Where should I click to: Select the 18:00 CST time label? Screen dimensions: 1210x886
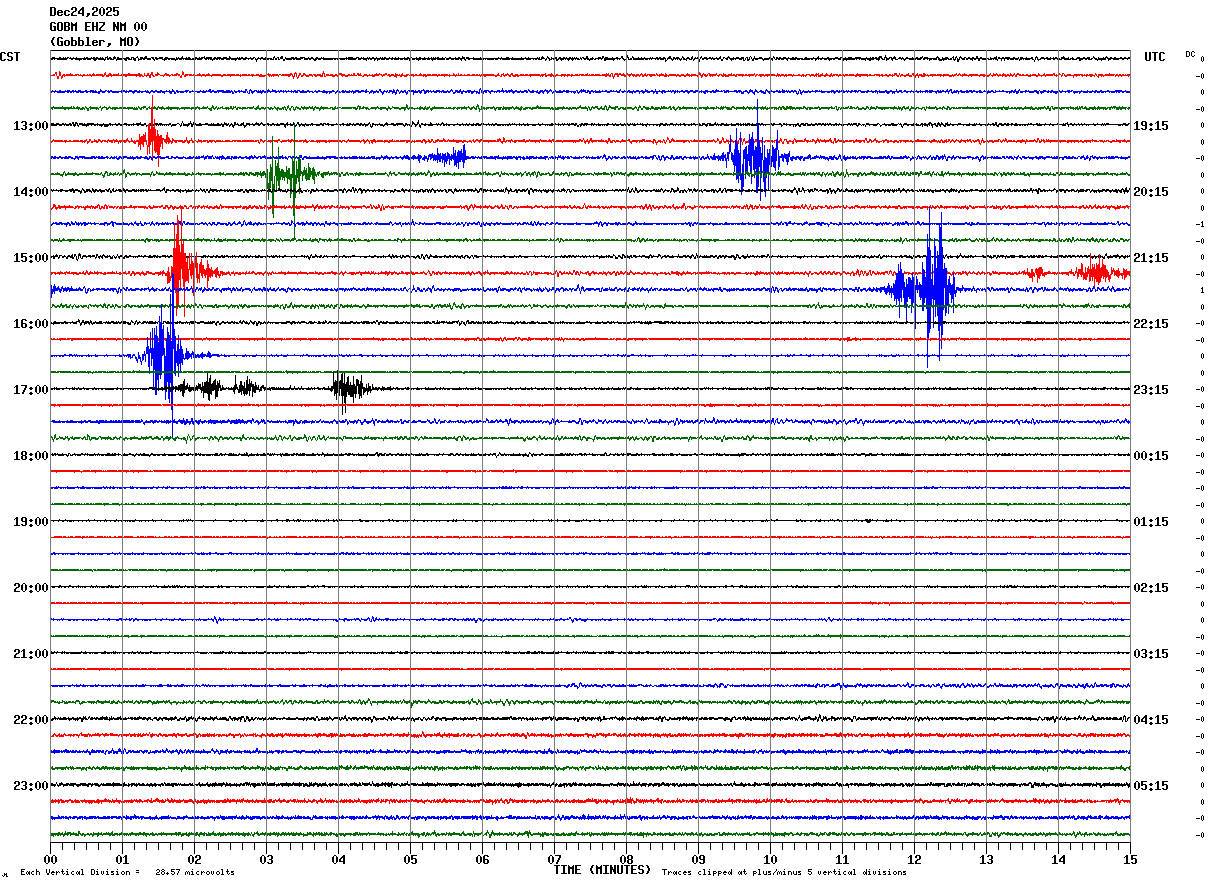coord(30,456)
